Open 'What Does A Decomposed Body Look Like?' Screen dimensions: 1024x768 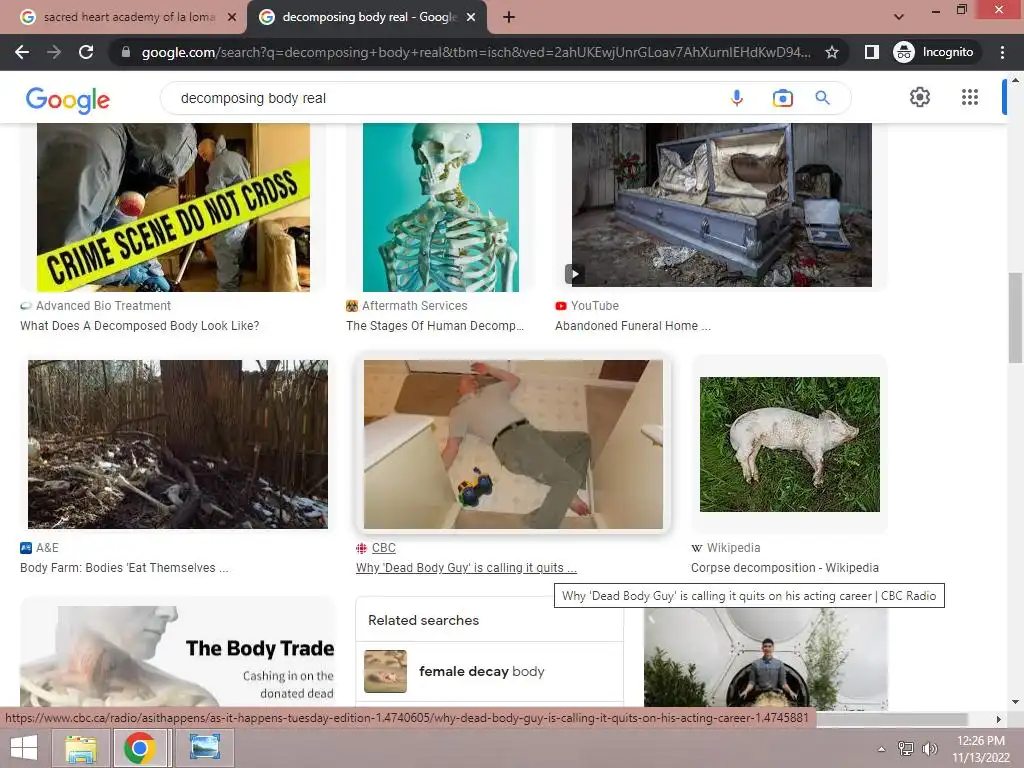click(140, 325)
